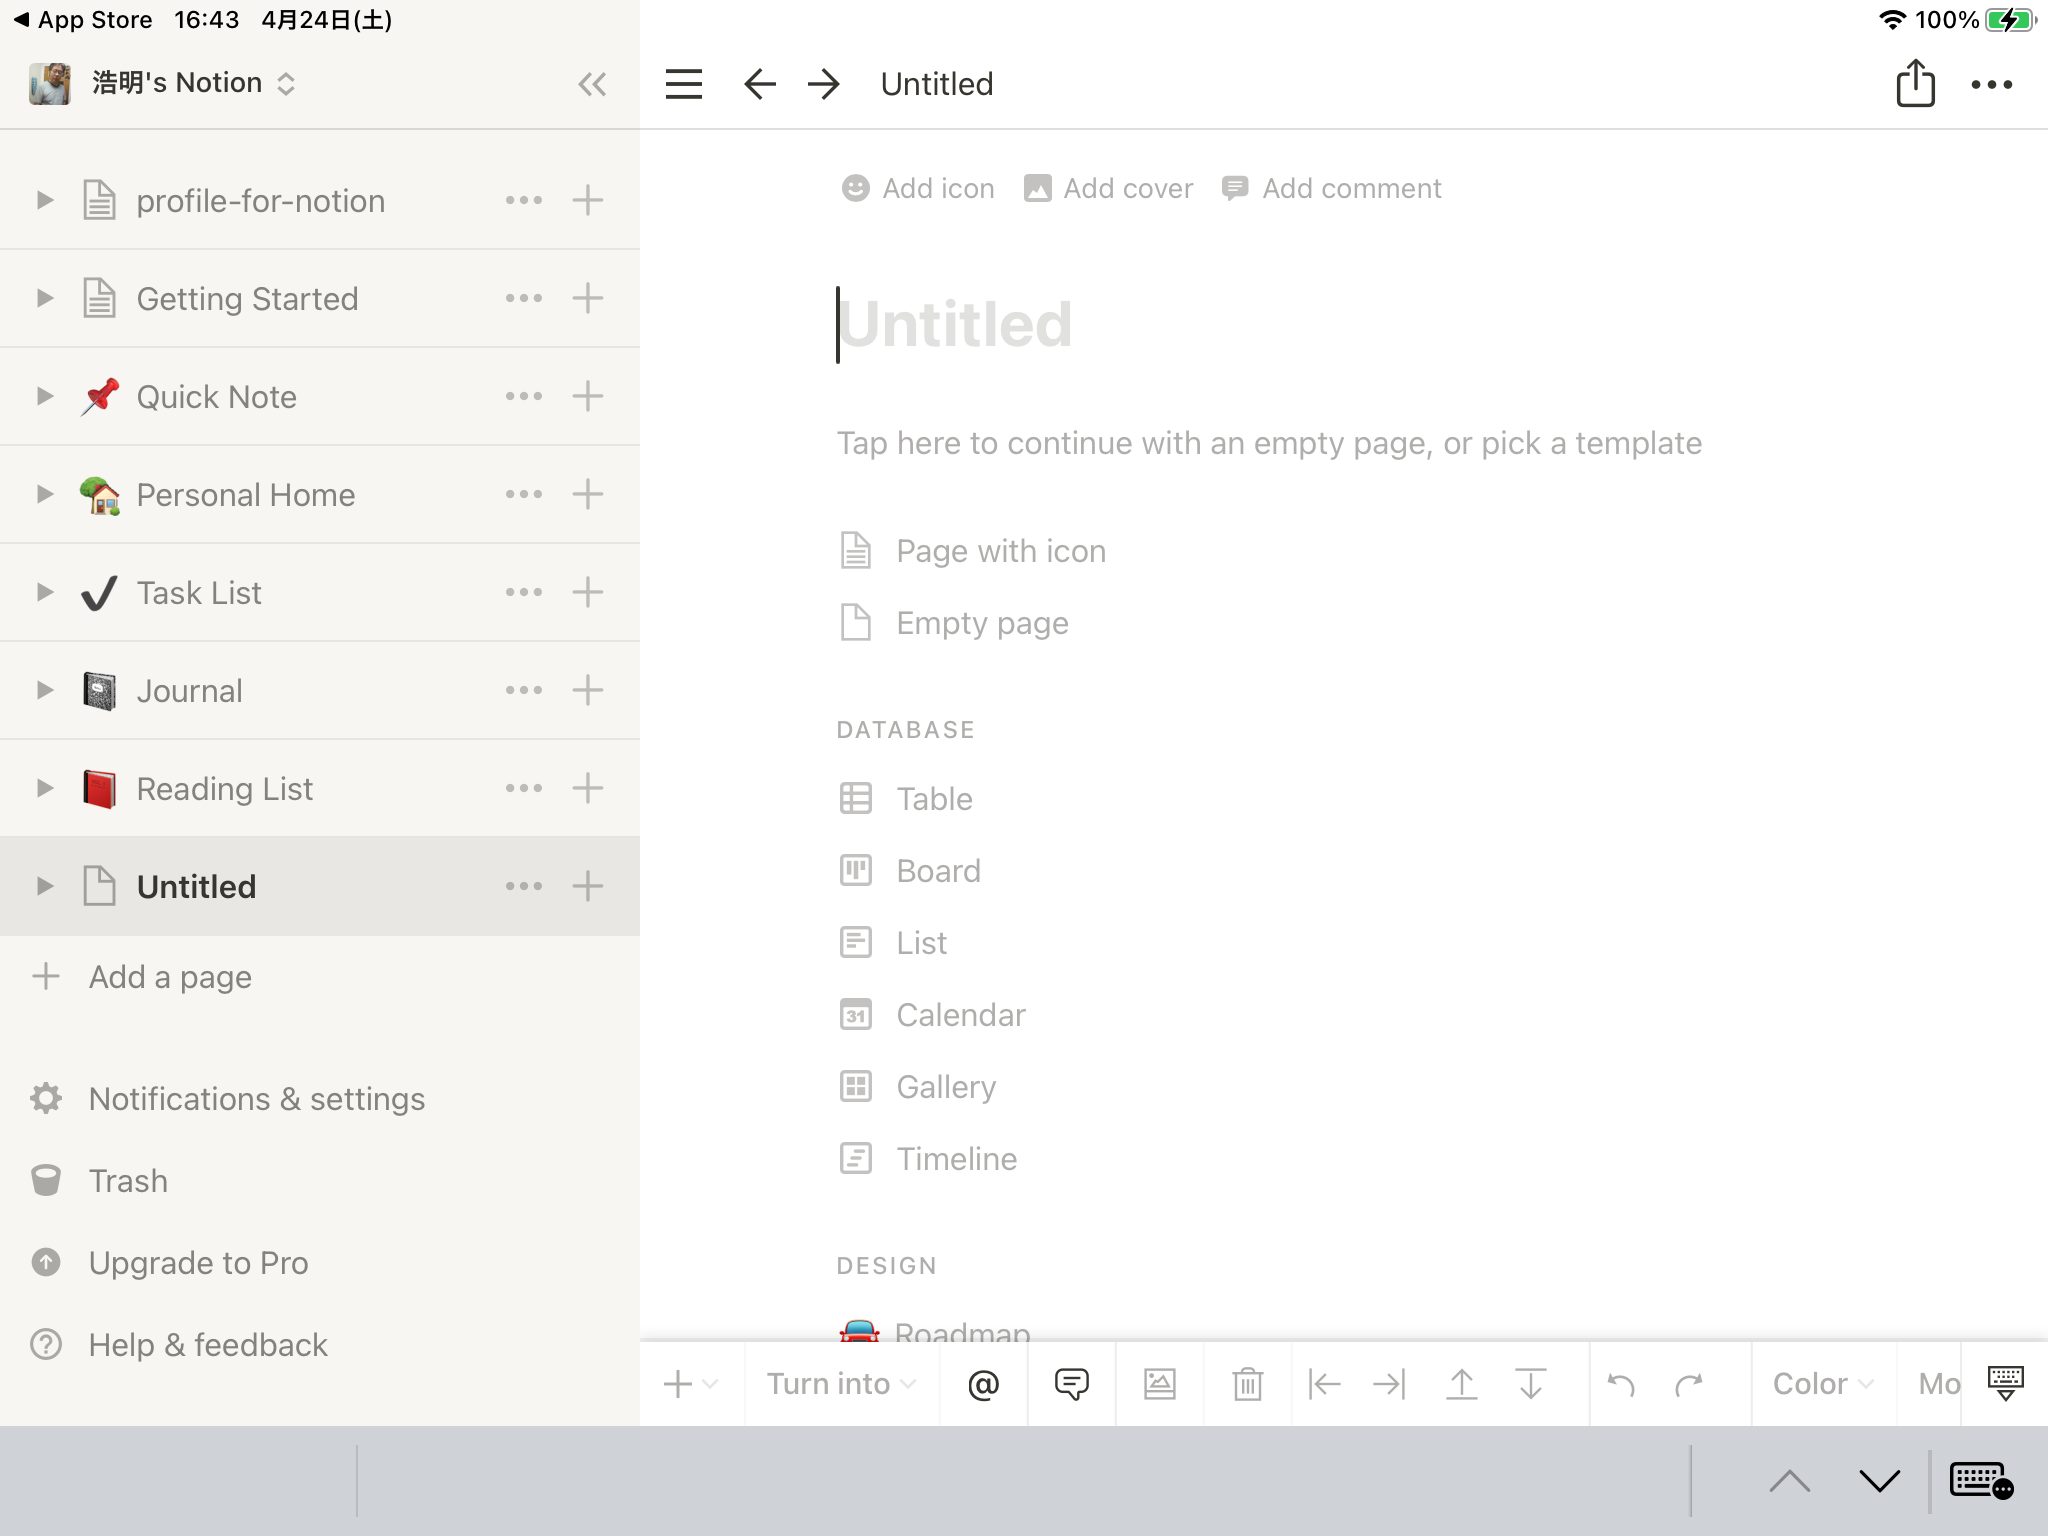2048x1536 pixels.
Task: Expand Task List page tree
Action: (x=45, y=592)
